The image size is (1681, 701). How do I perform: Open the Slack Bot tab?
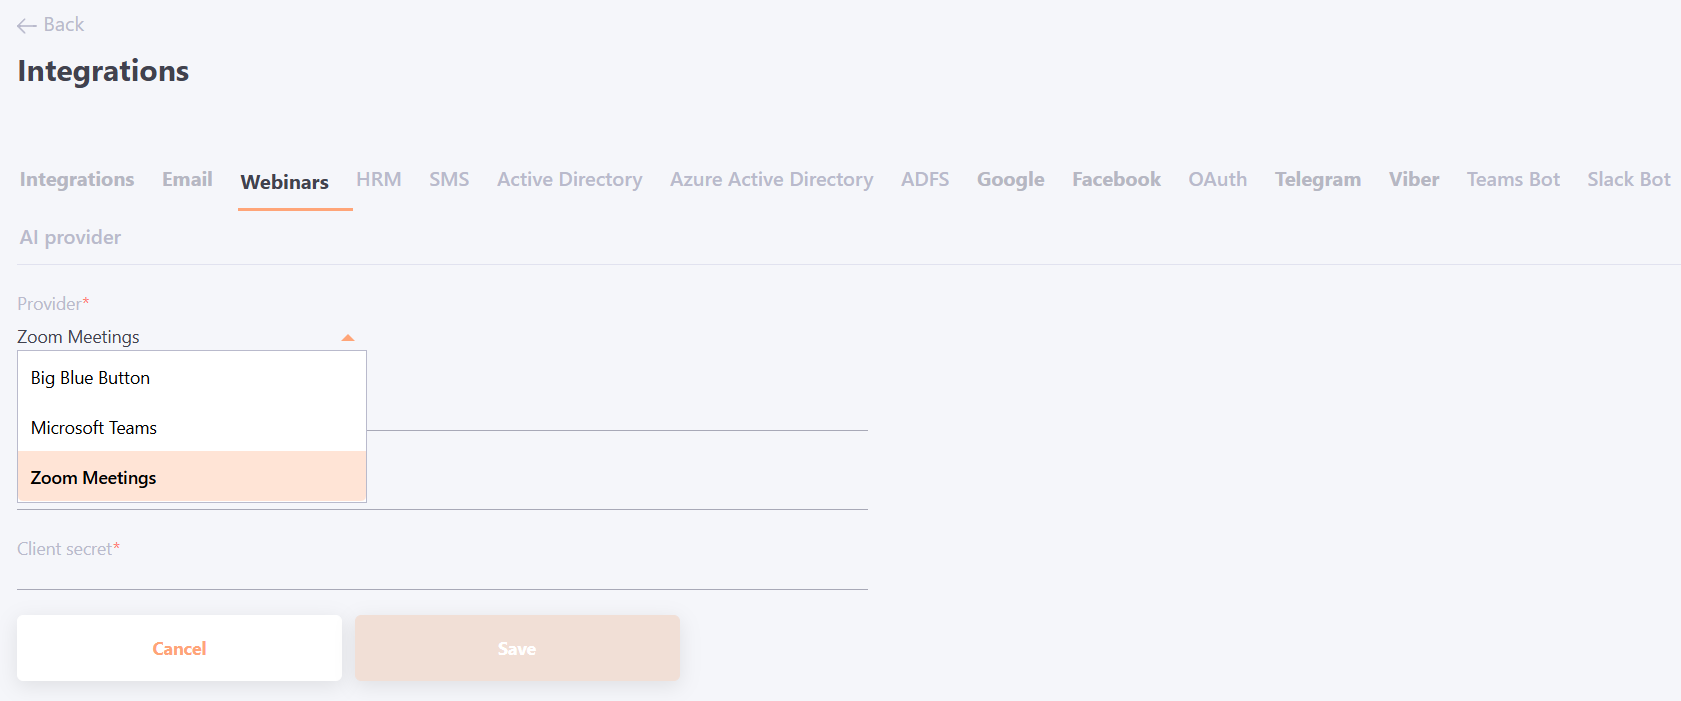[1628, 180]
